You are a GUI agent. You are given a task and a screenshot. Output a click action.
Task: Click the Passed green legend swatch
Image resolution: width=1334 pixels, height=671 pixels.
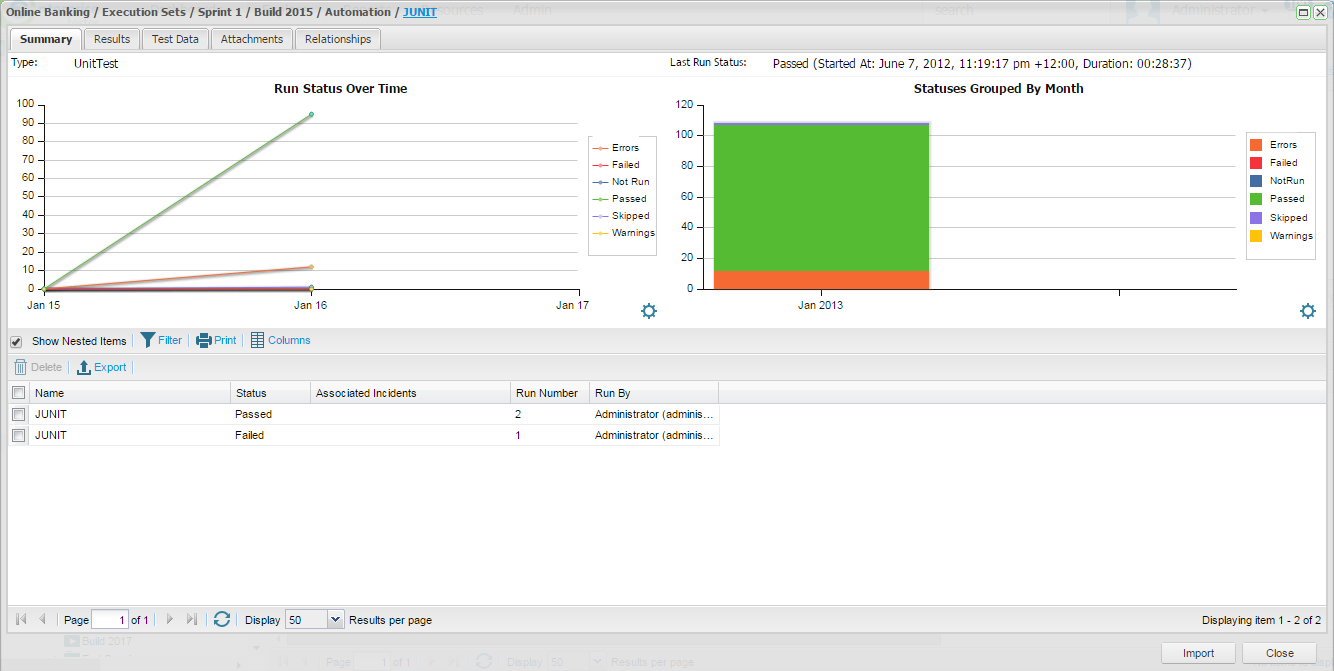click(x=1256, y=199)
